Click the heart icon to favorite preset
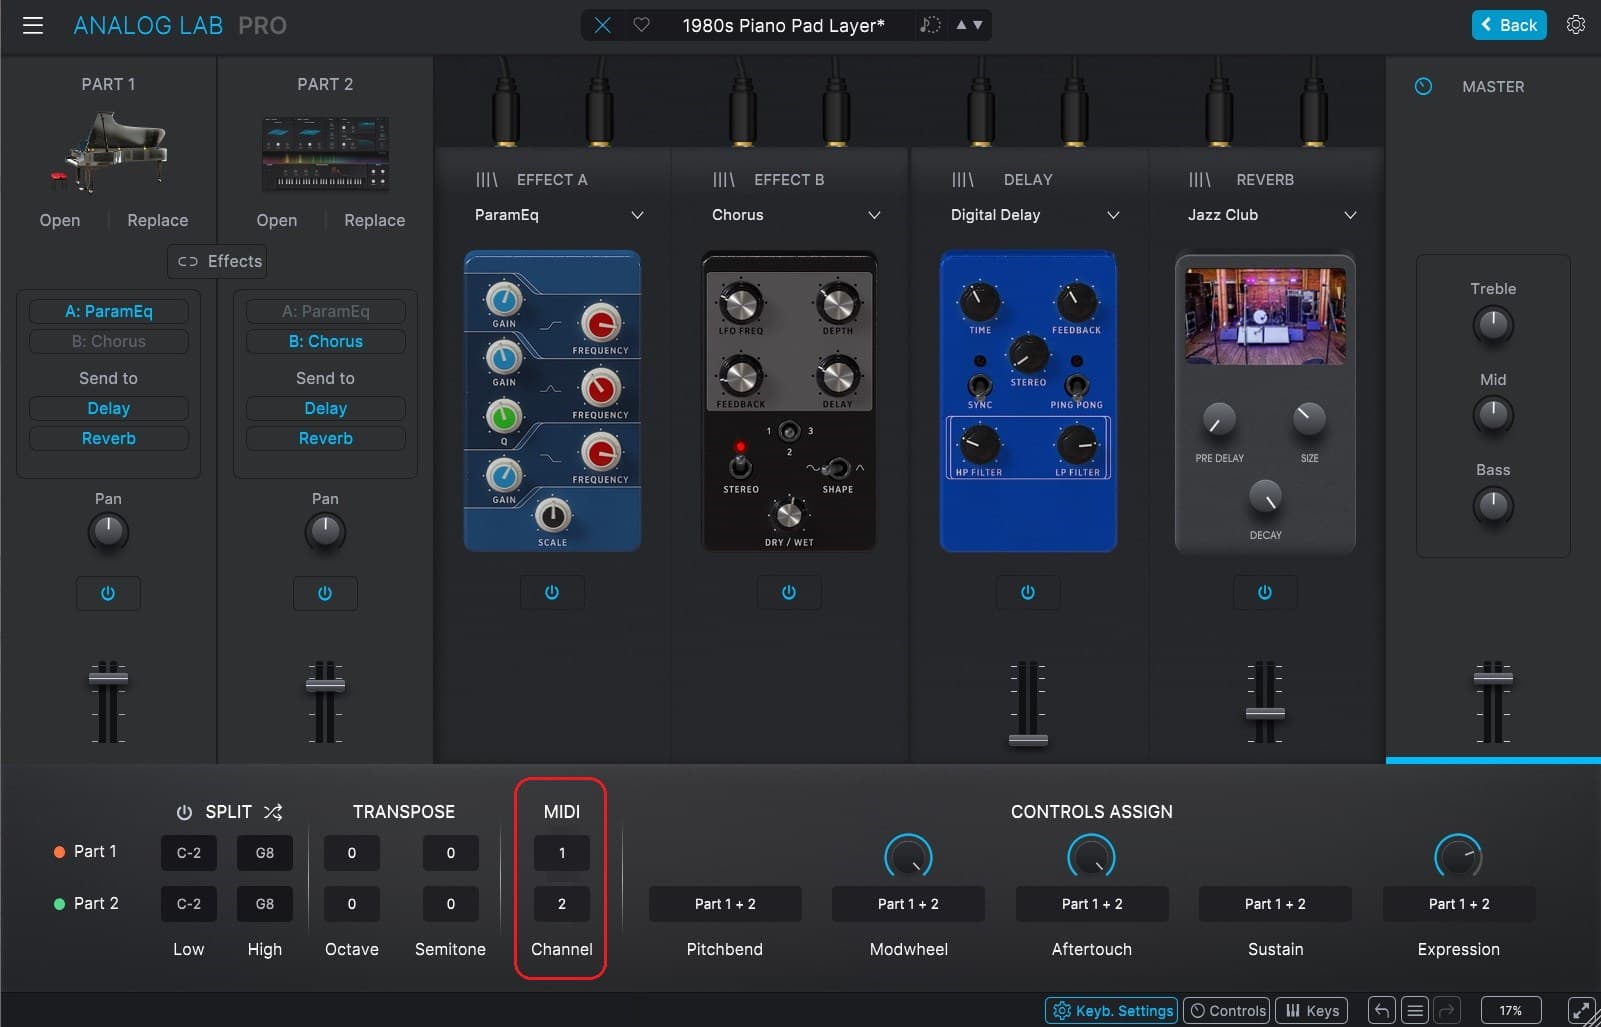 pyautogui.click(x=642, y=25)
